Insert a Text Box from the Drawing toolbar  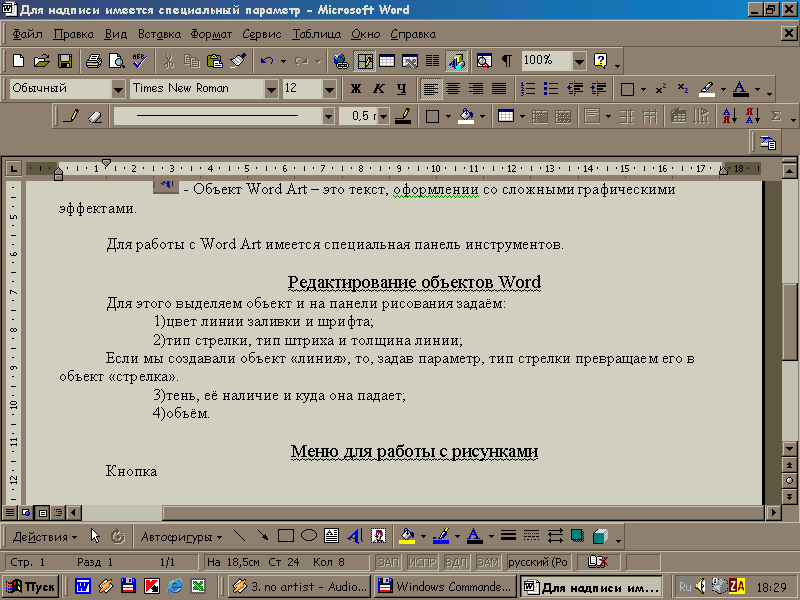click(x=332, y=536)
